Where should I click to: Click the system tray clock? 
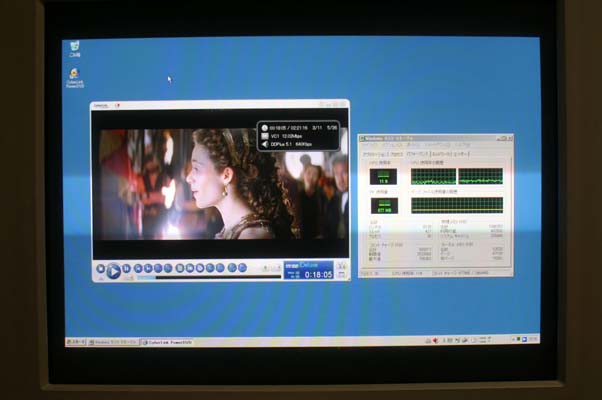point(533,339)
